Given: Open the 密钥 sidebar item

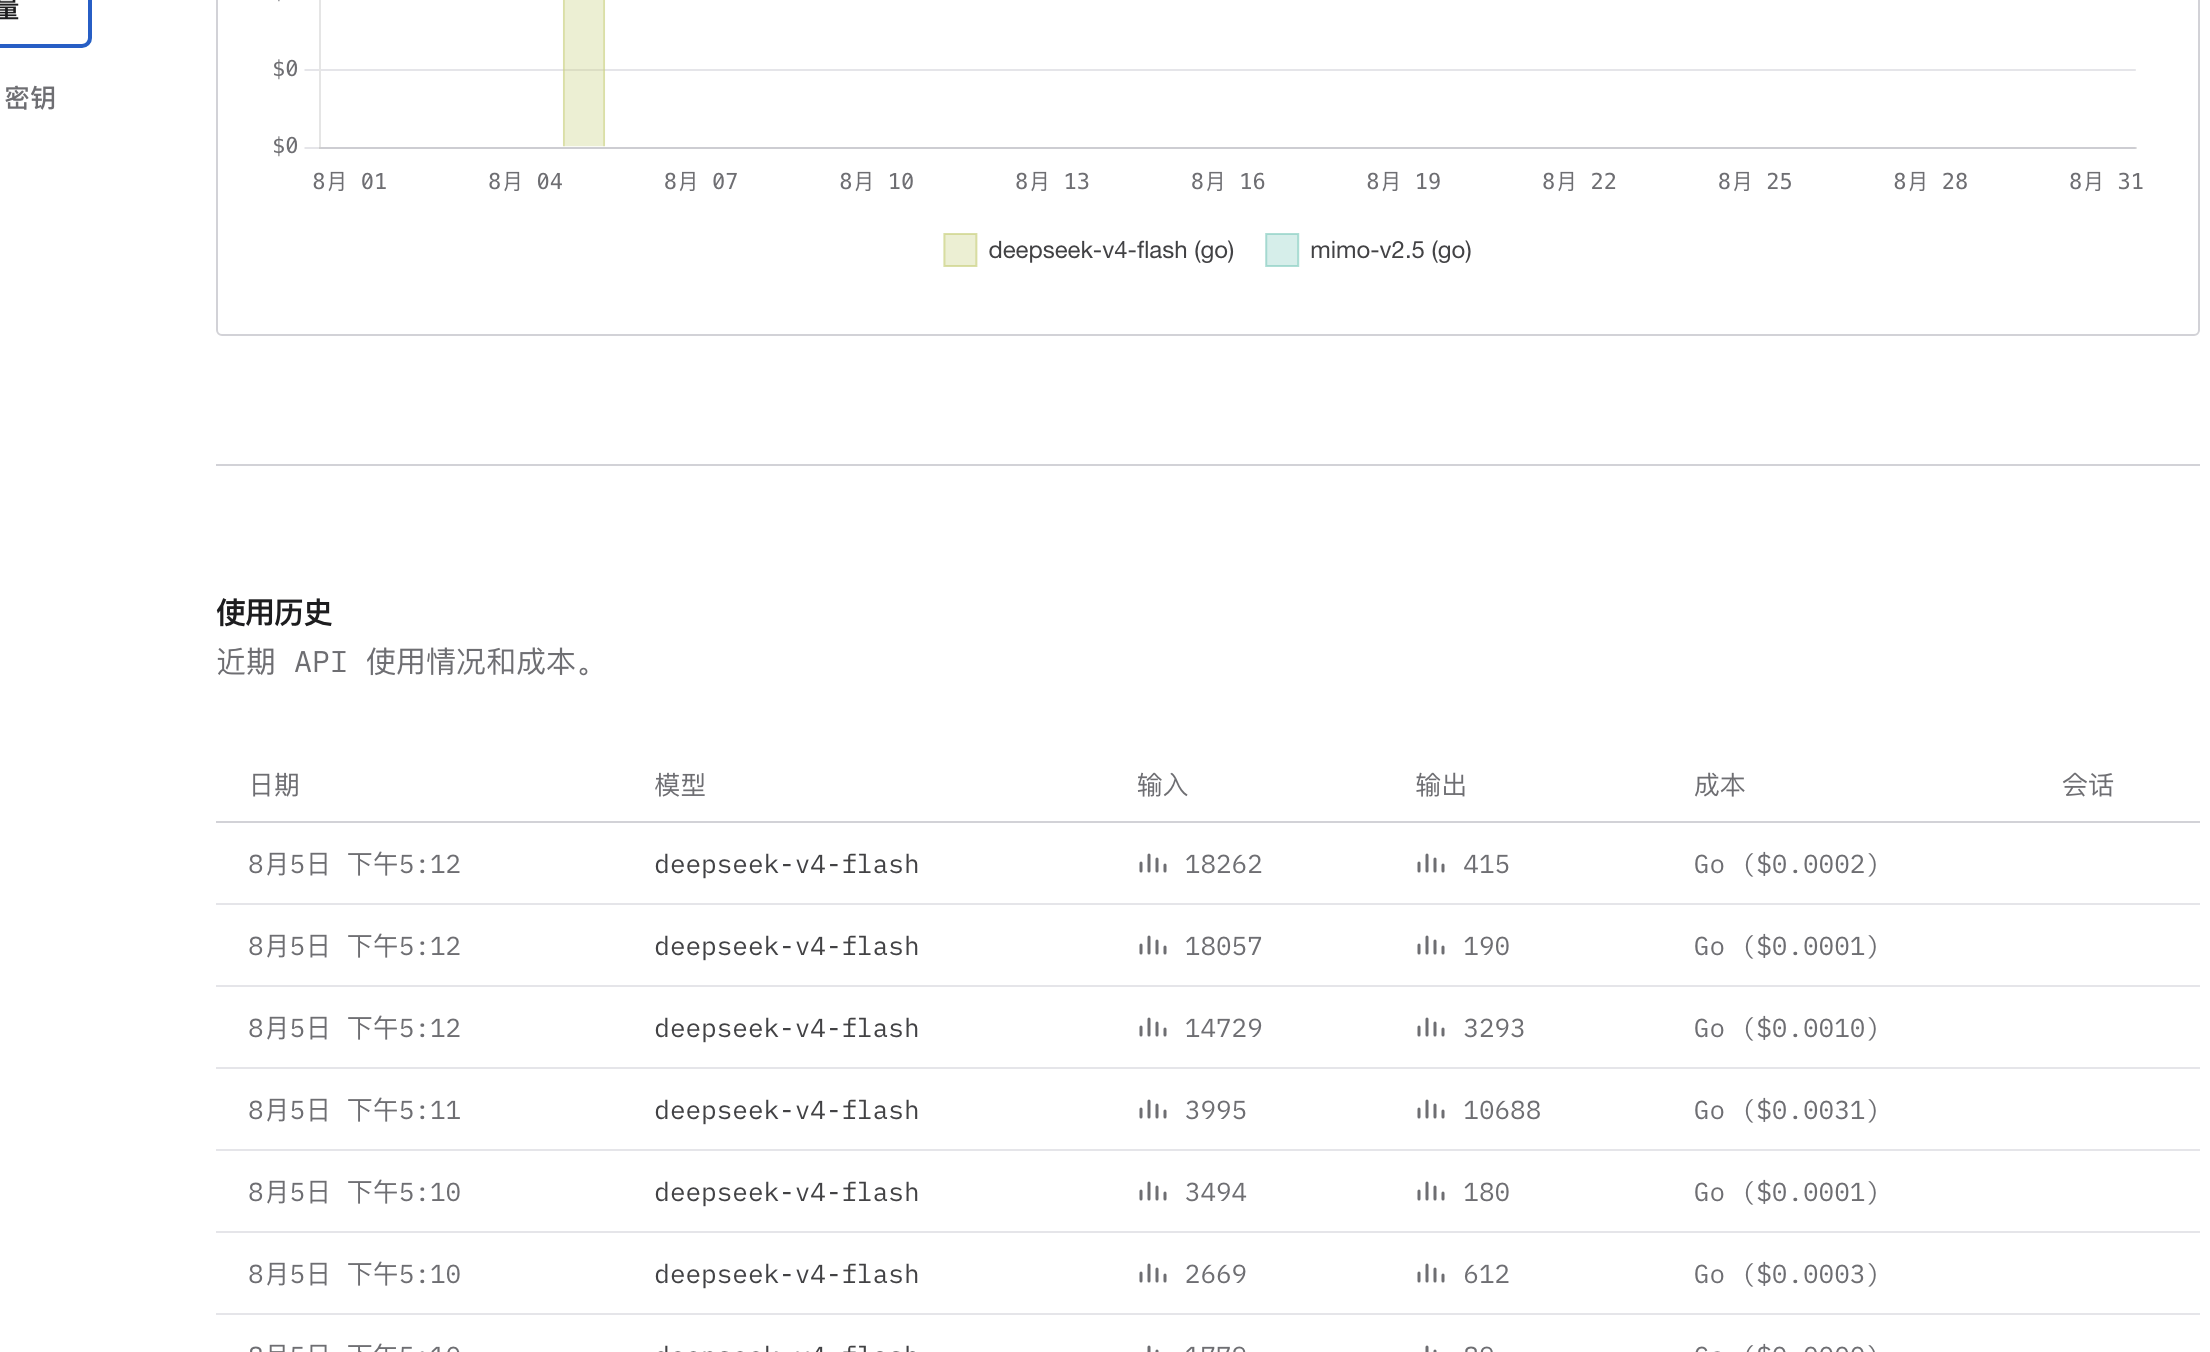Looking at the screenshot, I should tap(30, 98).
